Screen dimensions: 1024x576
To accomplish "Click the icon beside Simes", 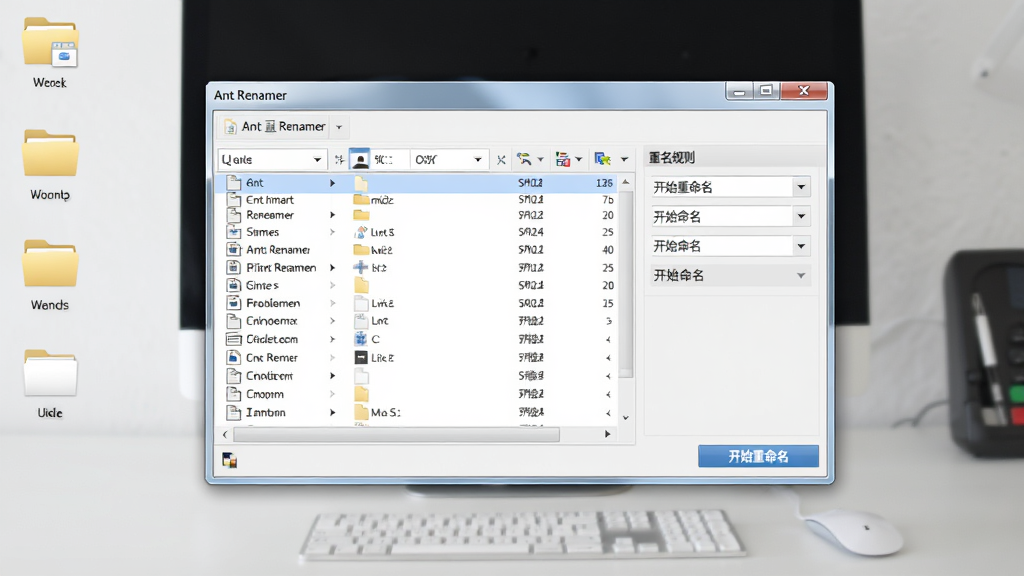I will coord(233,232).
